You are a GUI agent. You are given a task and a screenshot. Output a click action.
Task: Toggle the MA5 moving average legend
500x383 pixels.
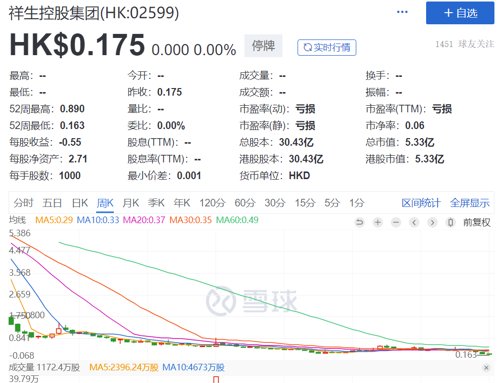pos(54,220)
